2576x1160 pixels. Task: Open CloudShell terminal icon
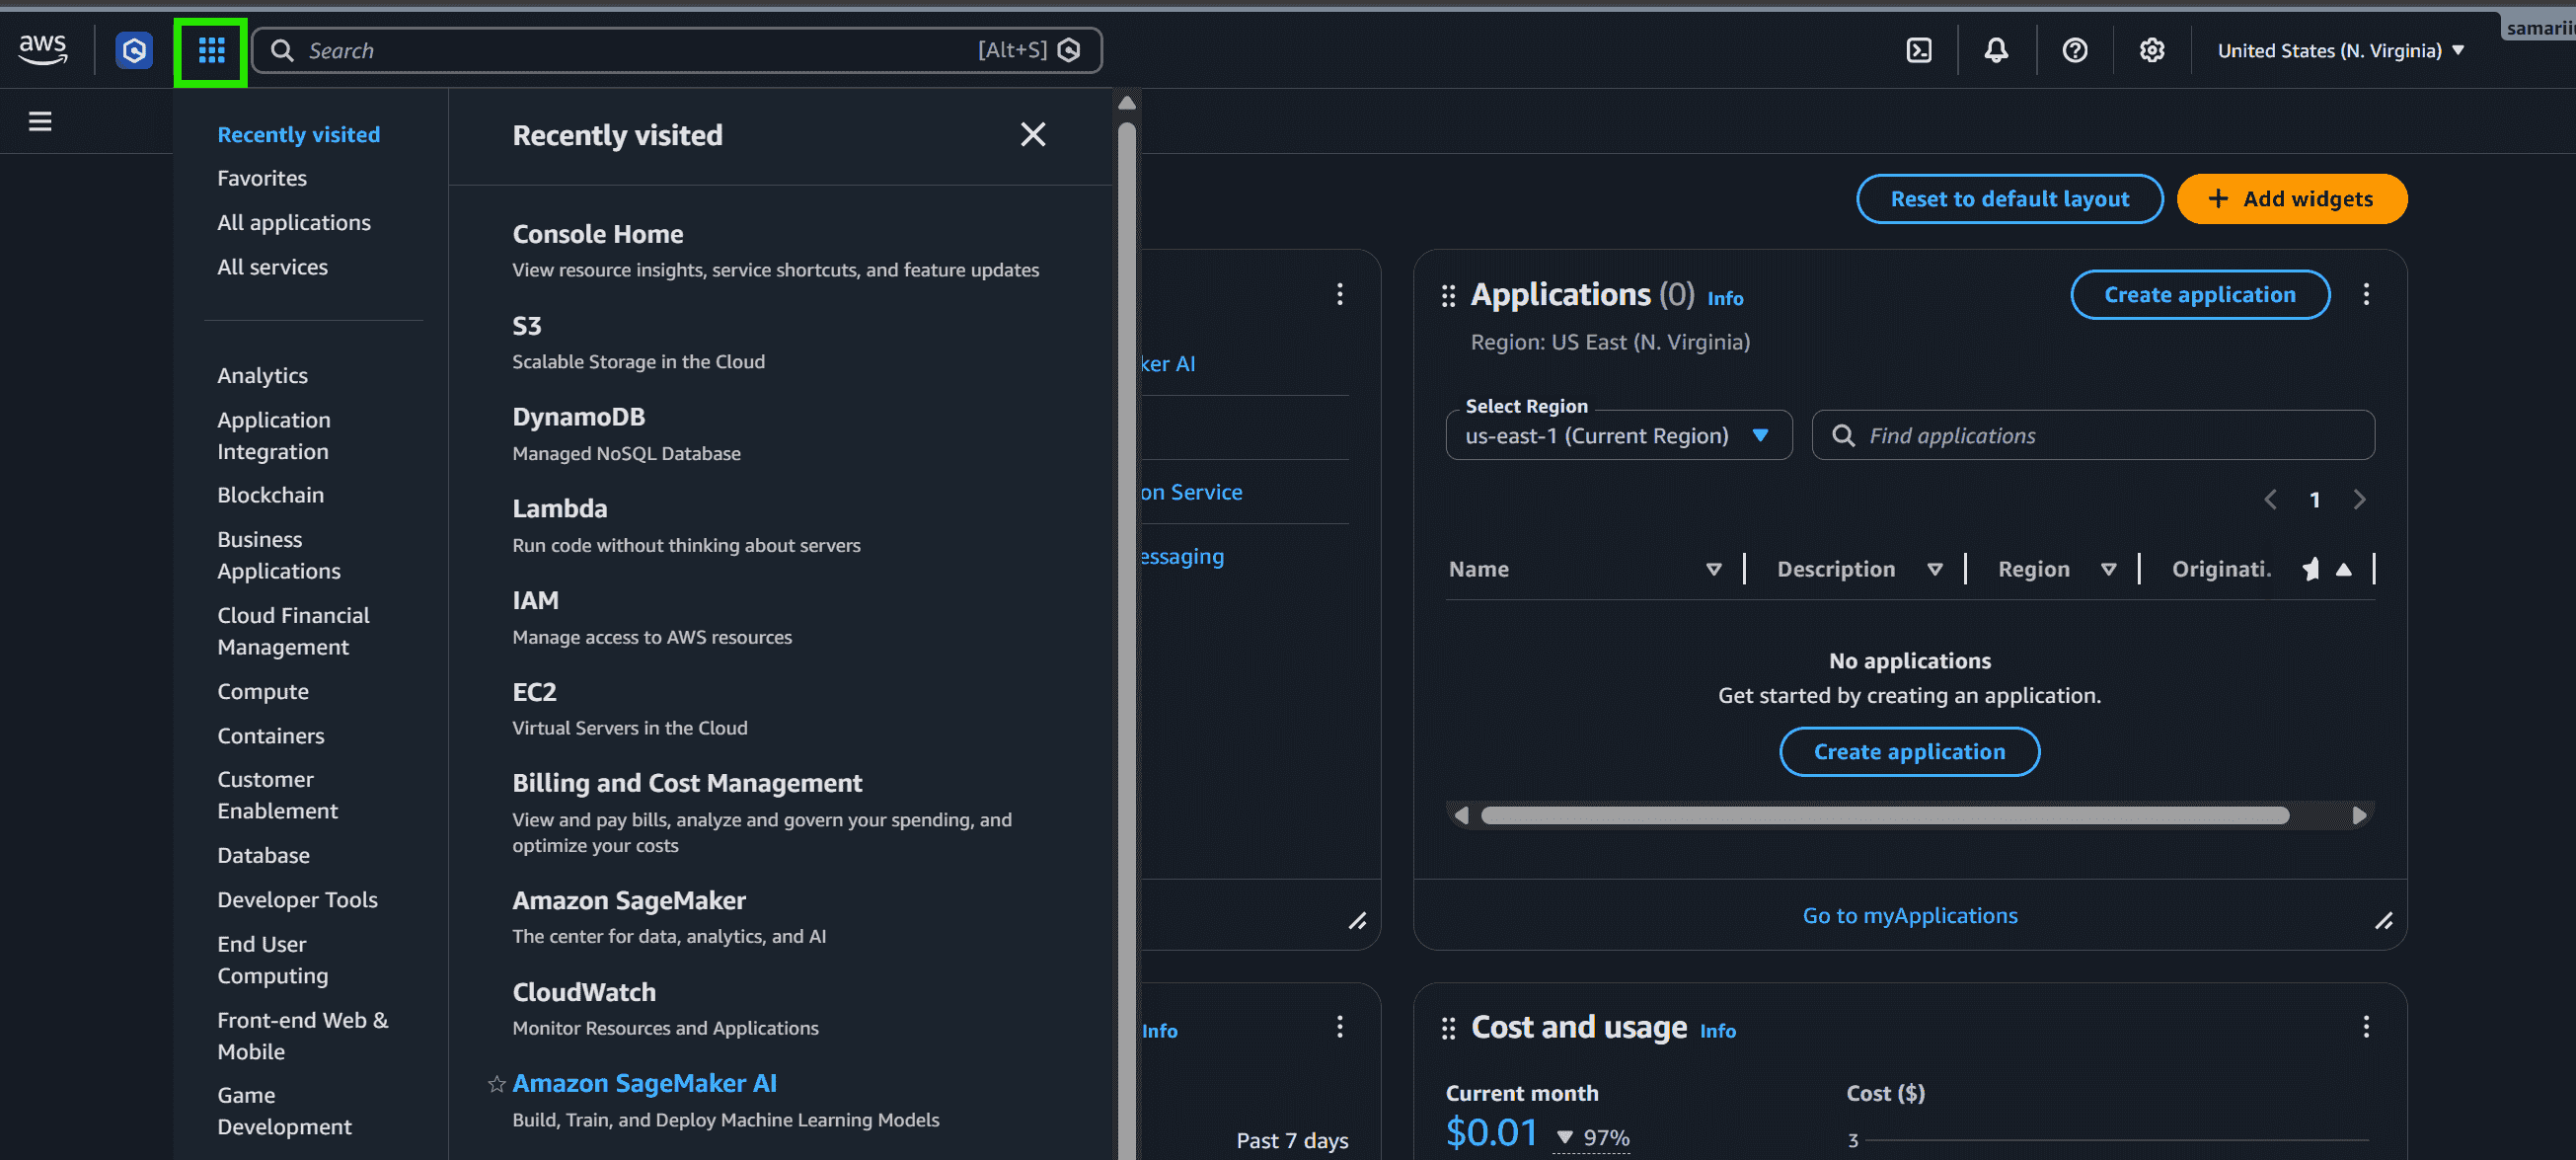pyautogui.click(x=1918, y=50)
